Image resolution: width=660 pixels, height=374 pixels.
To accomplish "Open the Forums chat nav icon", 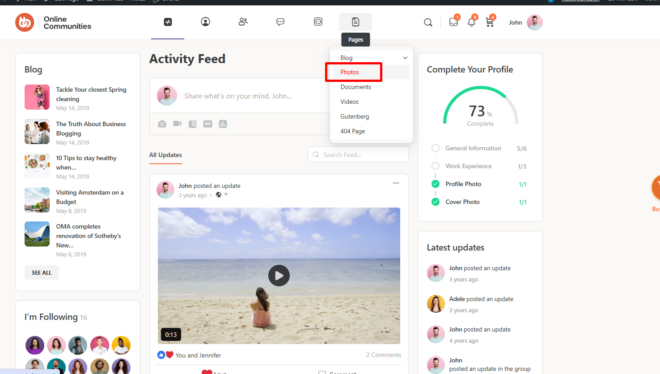I will tap(280, 22).
